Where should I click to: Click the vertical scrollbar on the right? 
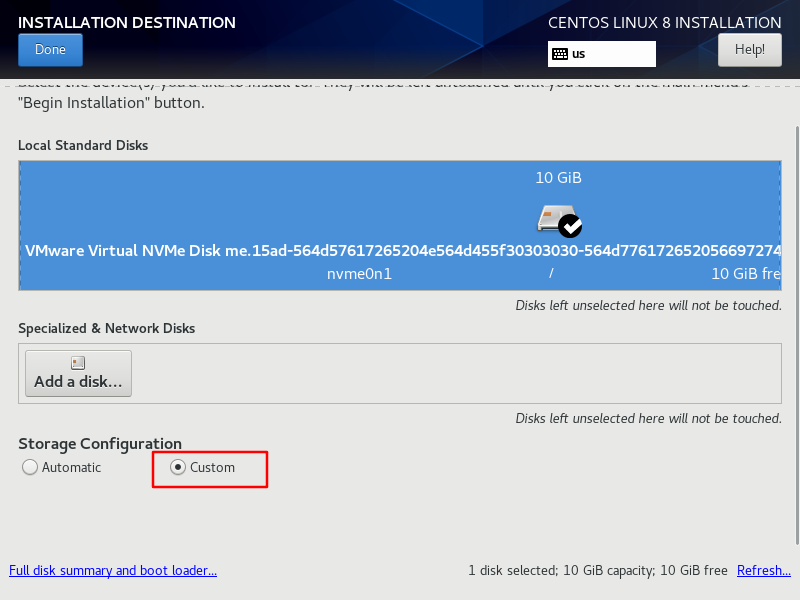[797, 334]
